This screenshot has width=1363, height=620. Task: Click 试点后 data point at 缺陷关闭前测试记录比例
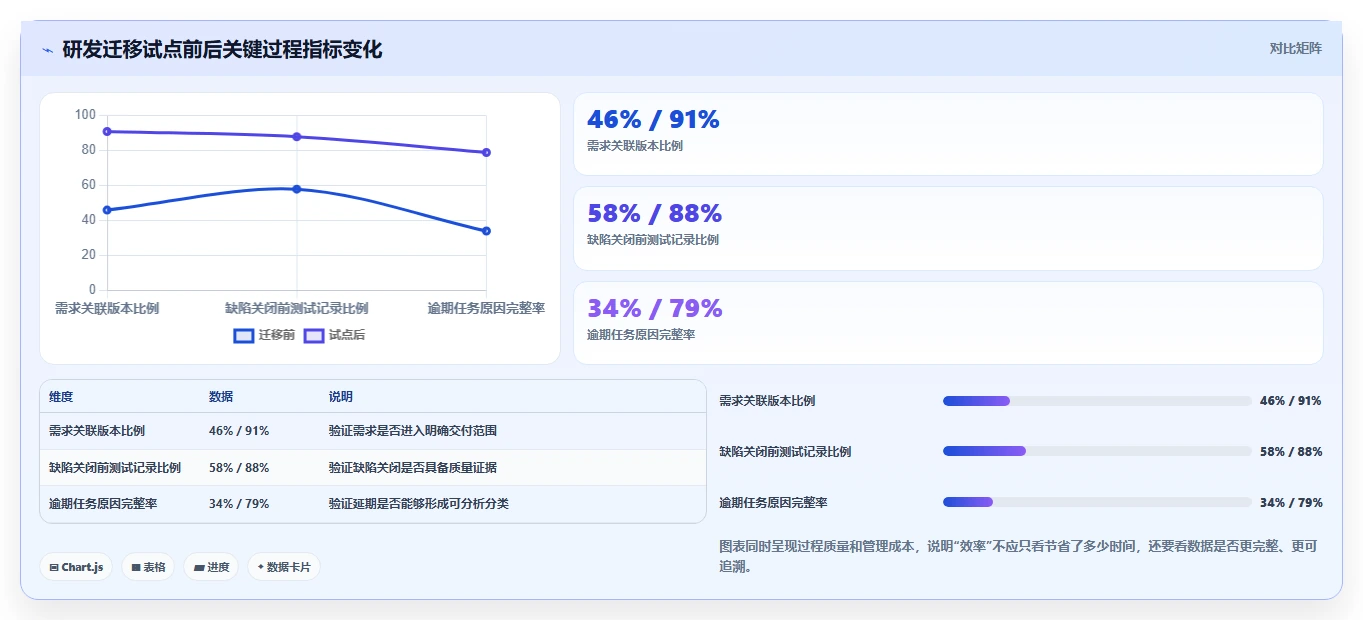click(297, 137)
